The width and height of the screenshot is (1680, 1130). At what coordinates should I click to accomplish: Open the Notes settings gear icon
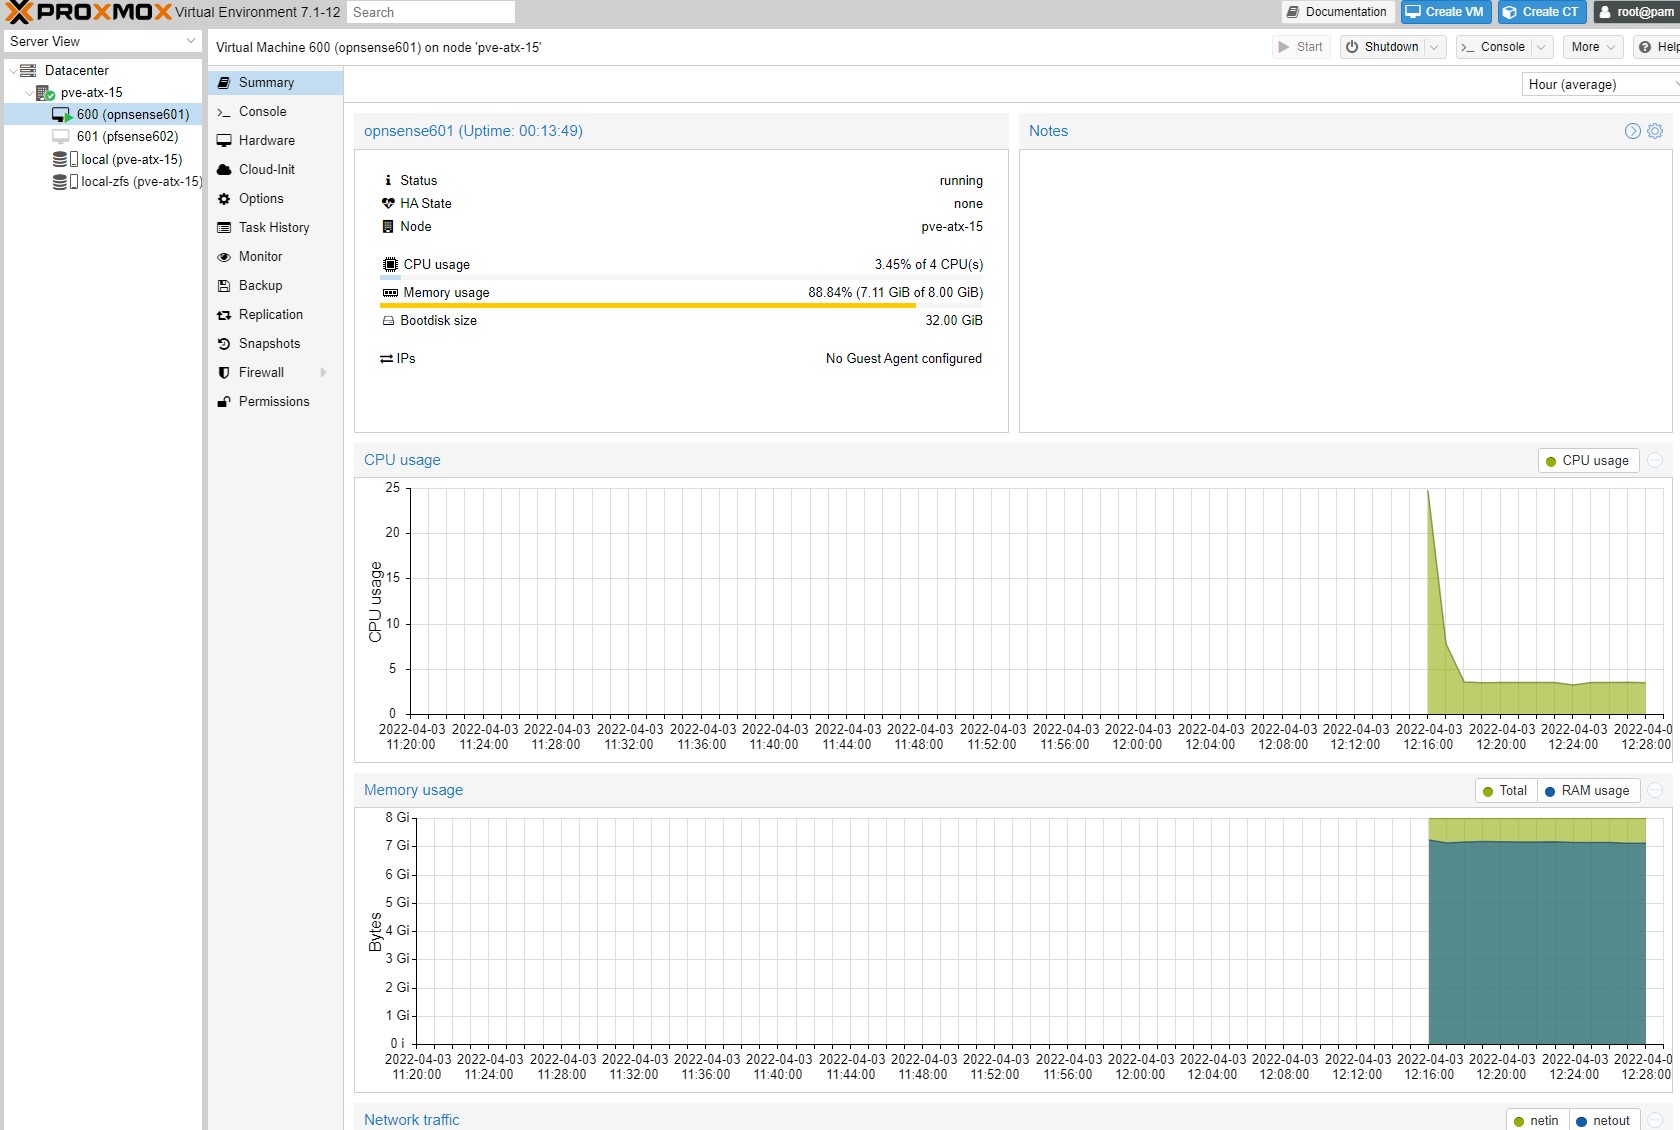1655,131
